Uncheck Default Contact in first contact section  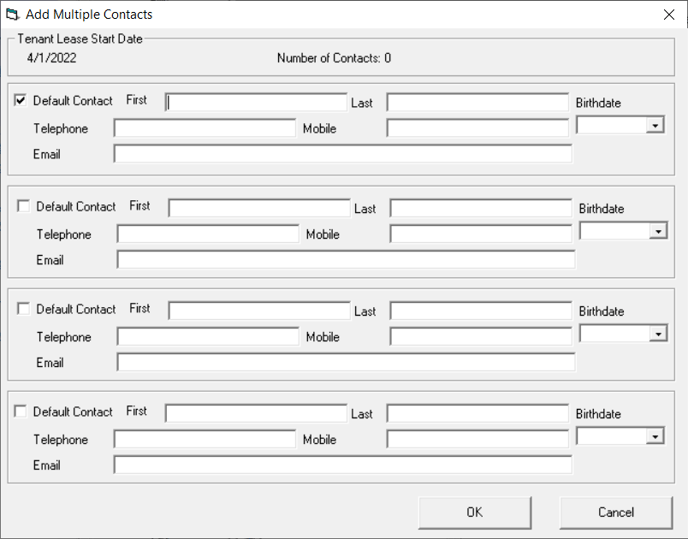coord(20,101)
